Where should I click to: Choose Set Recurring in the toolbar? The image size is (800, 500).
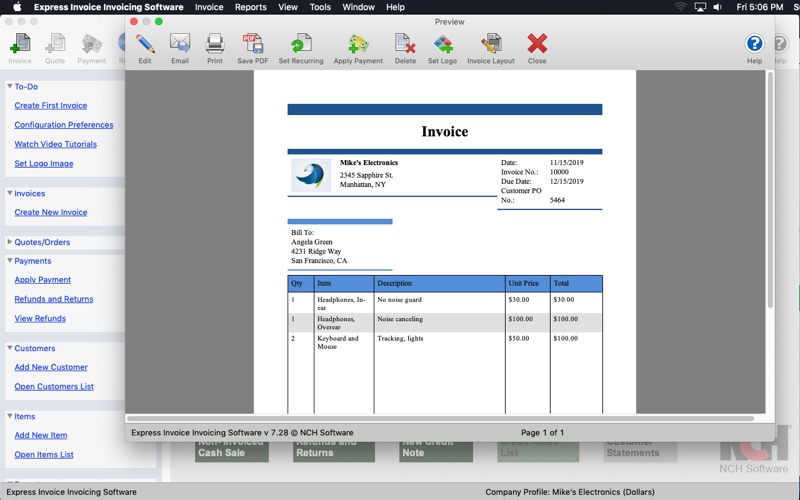[301, 49]
